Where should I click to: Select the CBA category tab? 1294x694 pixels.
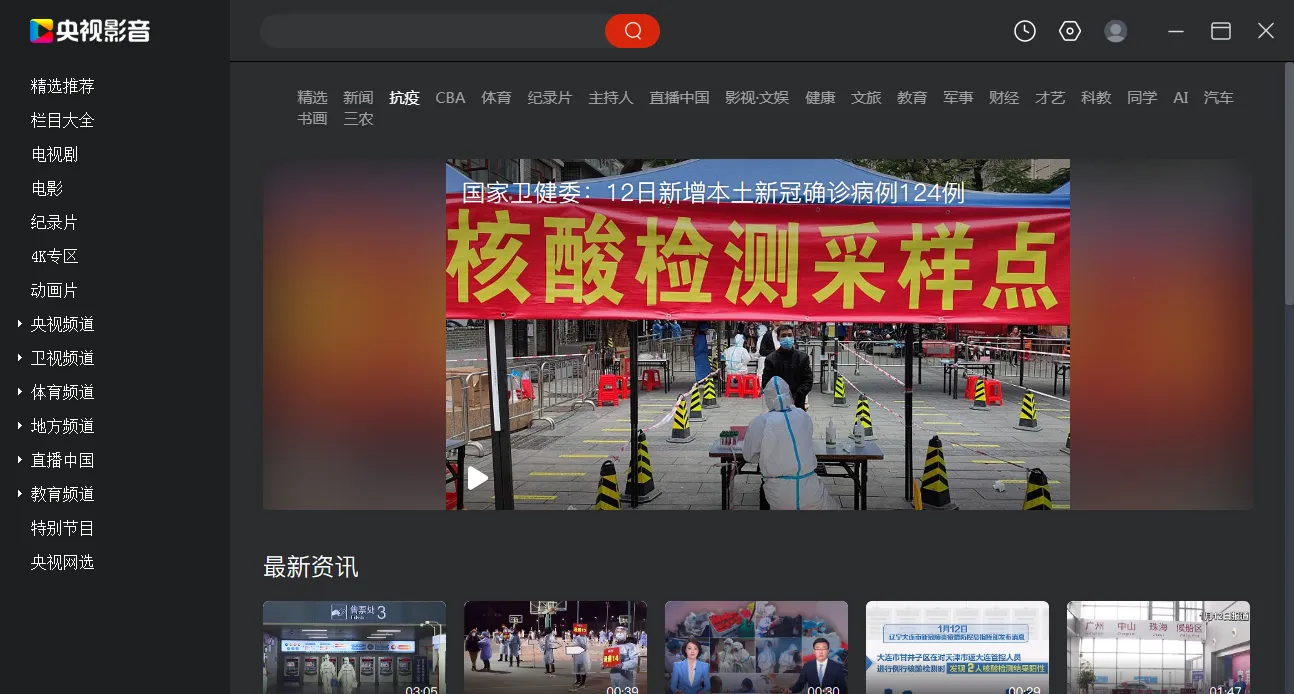[x=450, y=98]
